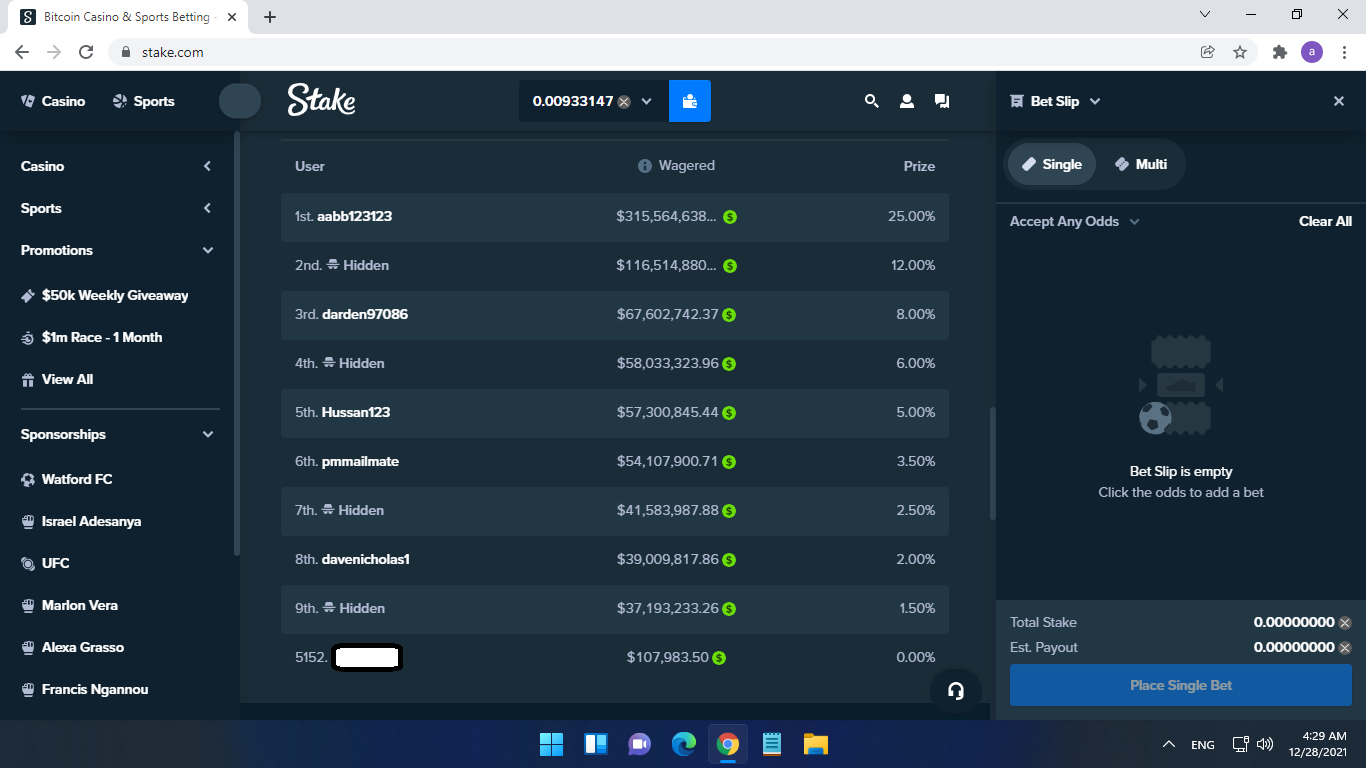Open live support headset button
Viewport: 1366px width, 768px height.
pyautogui.click(x=956, y=691)
